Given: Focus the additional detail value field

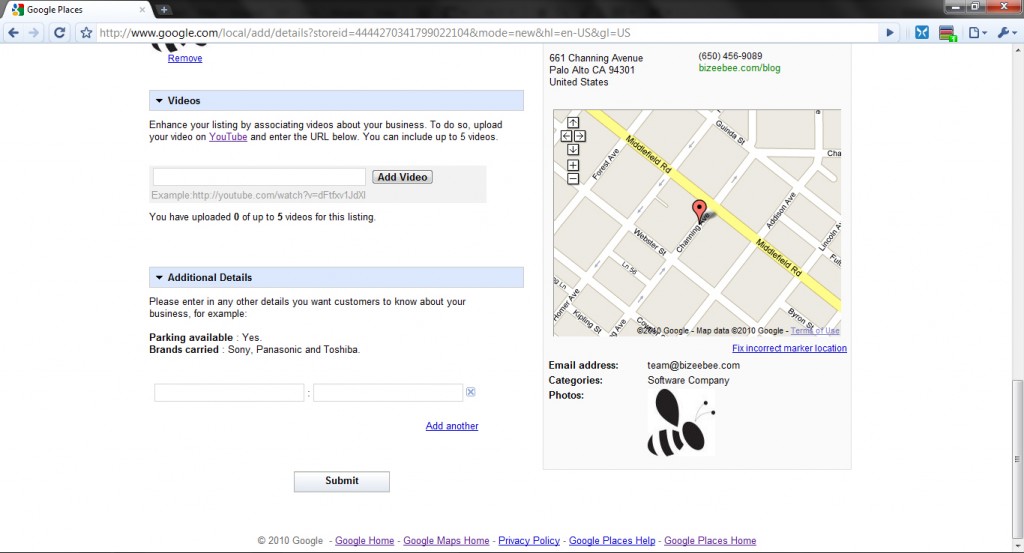Looking at the screenshot, I should pyautogui.click(x=388, y=392).
